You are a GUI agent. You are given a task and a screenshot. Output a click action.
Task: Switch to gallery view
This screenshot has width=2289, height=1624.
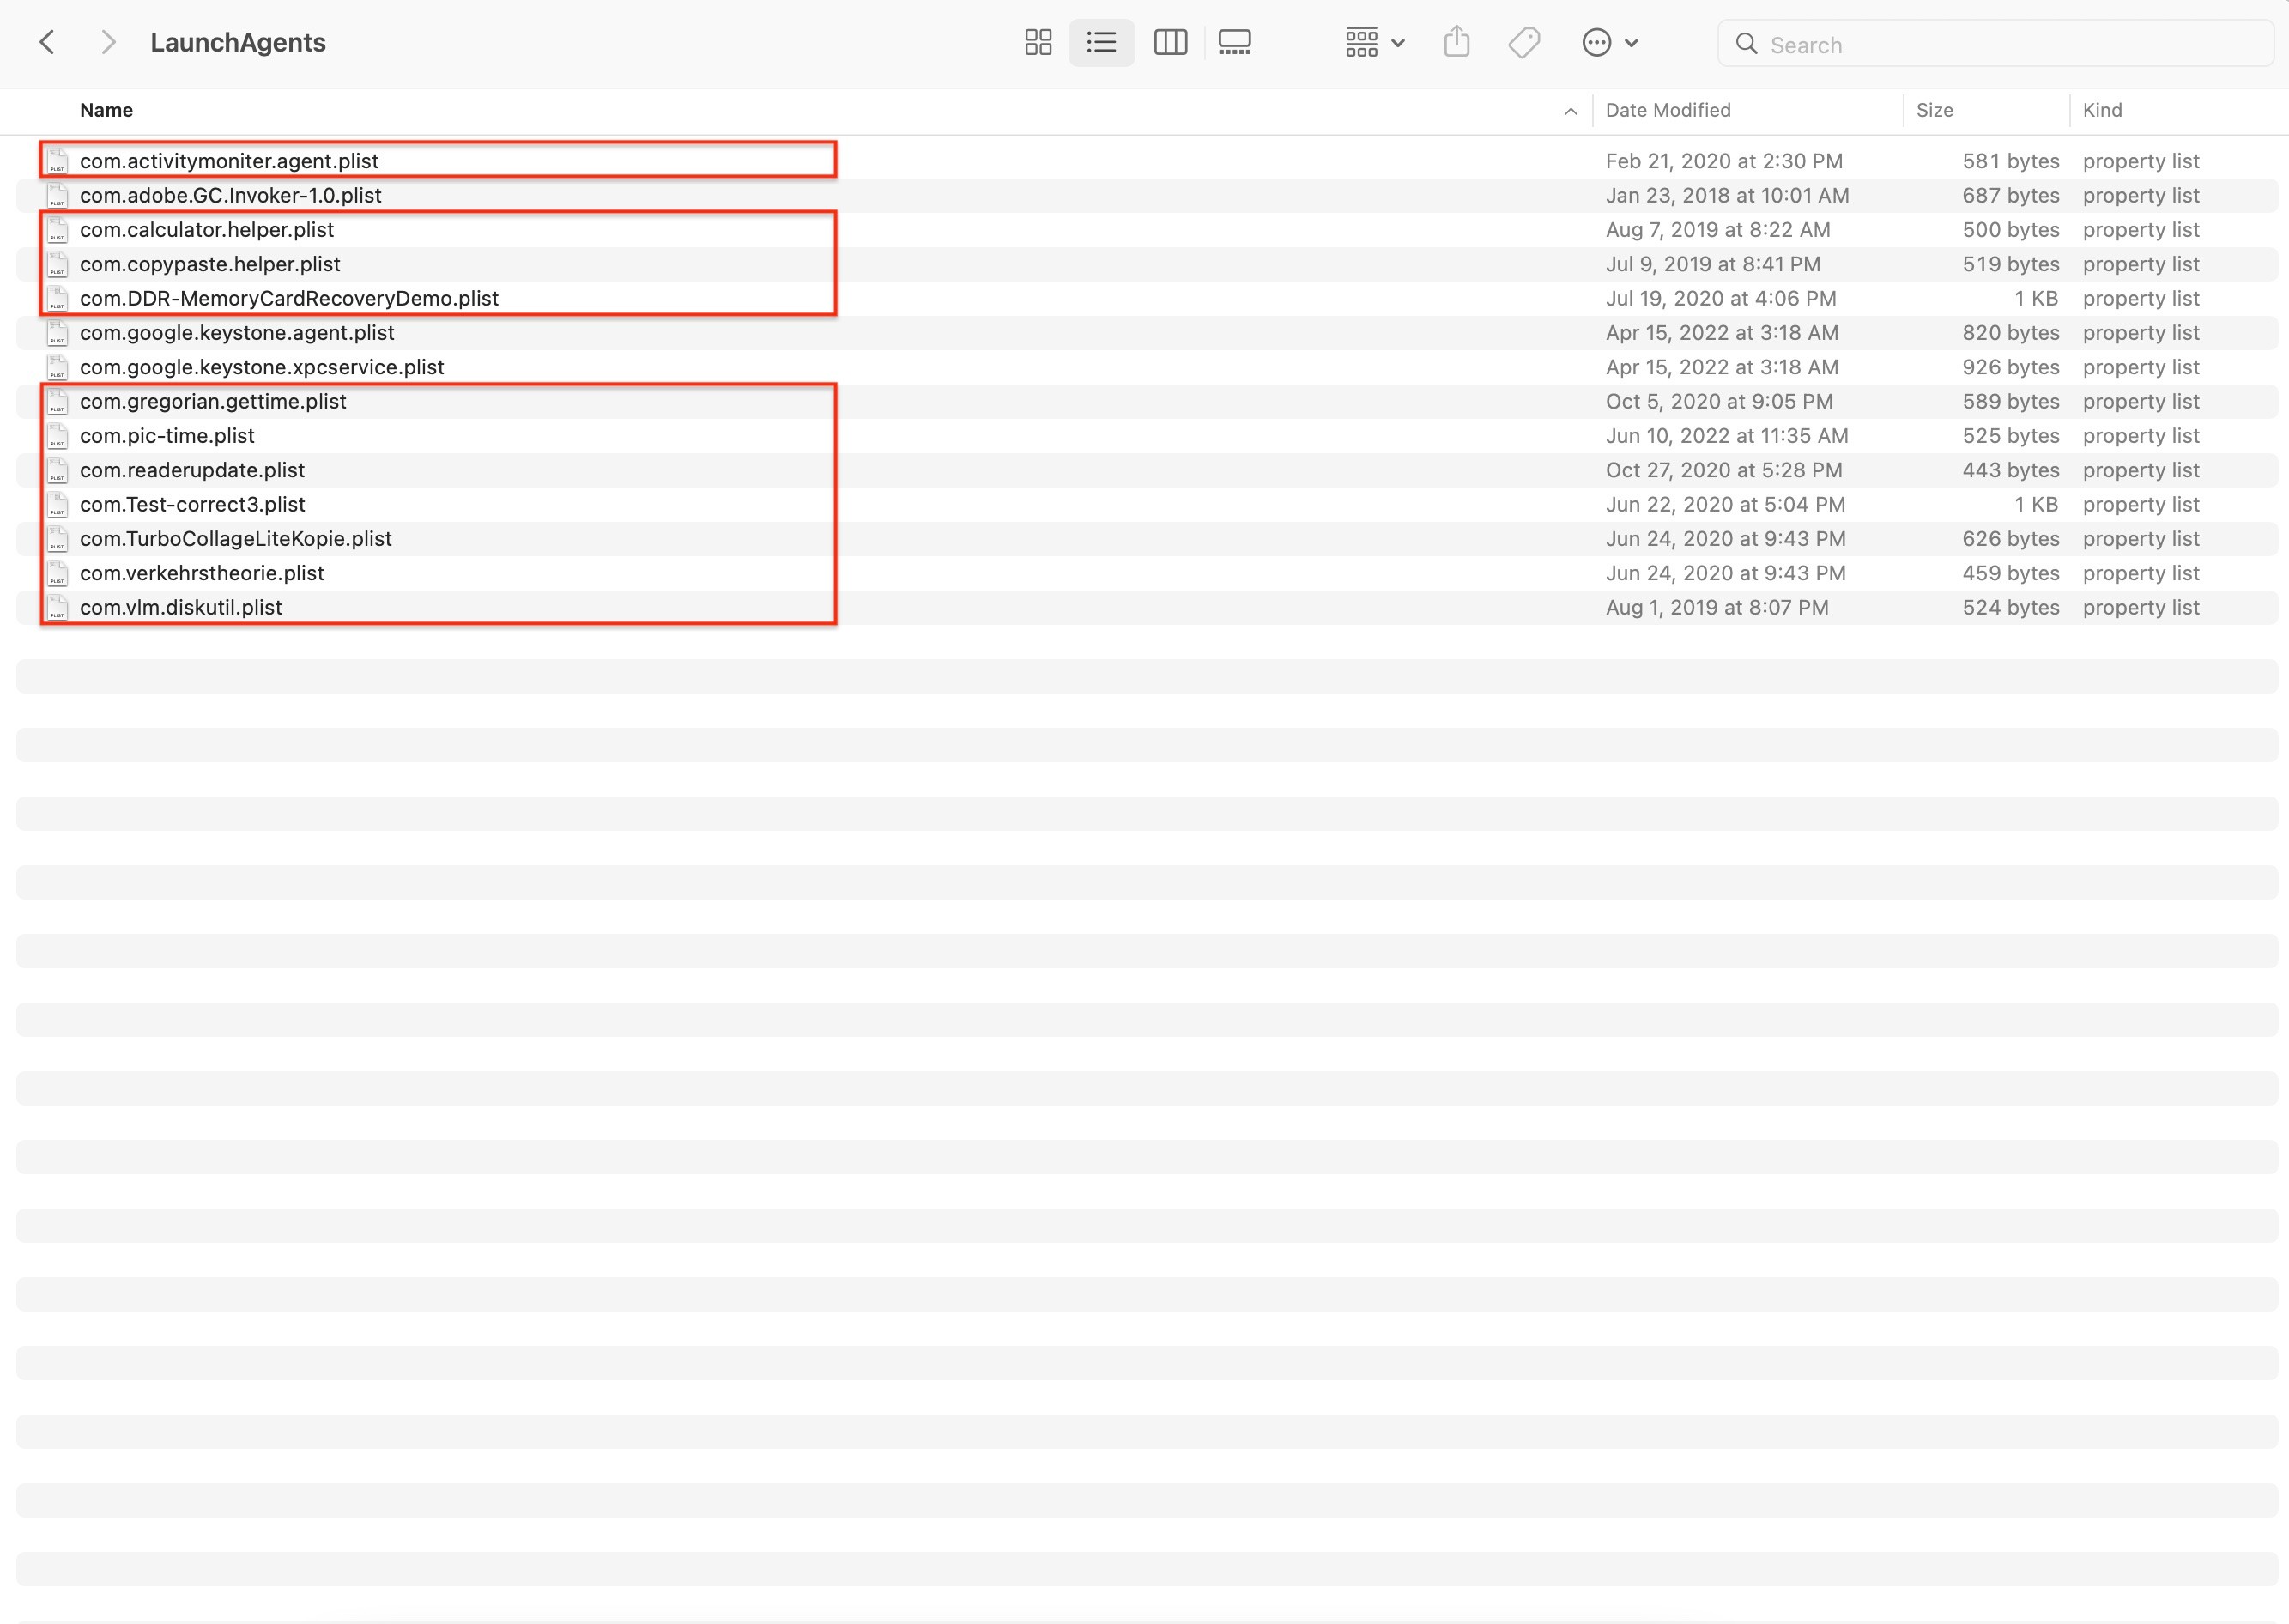[1234, 42]
